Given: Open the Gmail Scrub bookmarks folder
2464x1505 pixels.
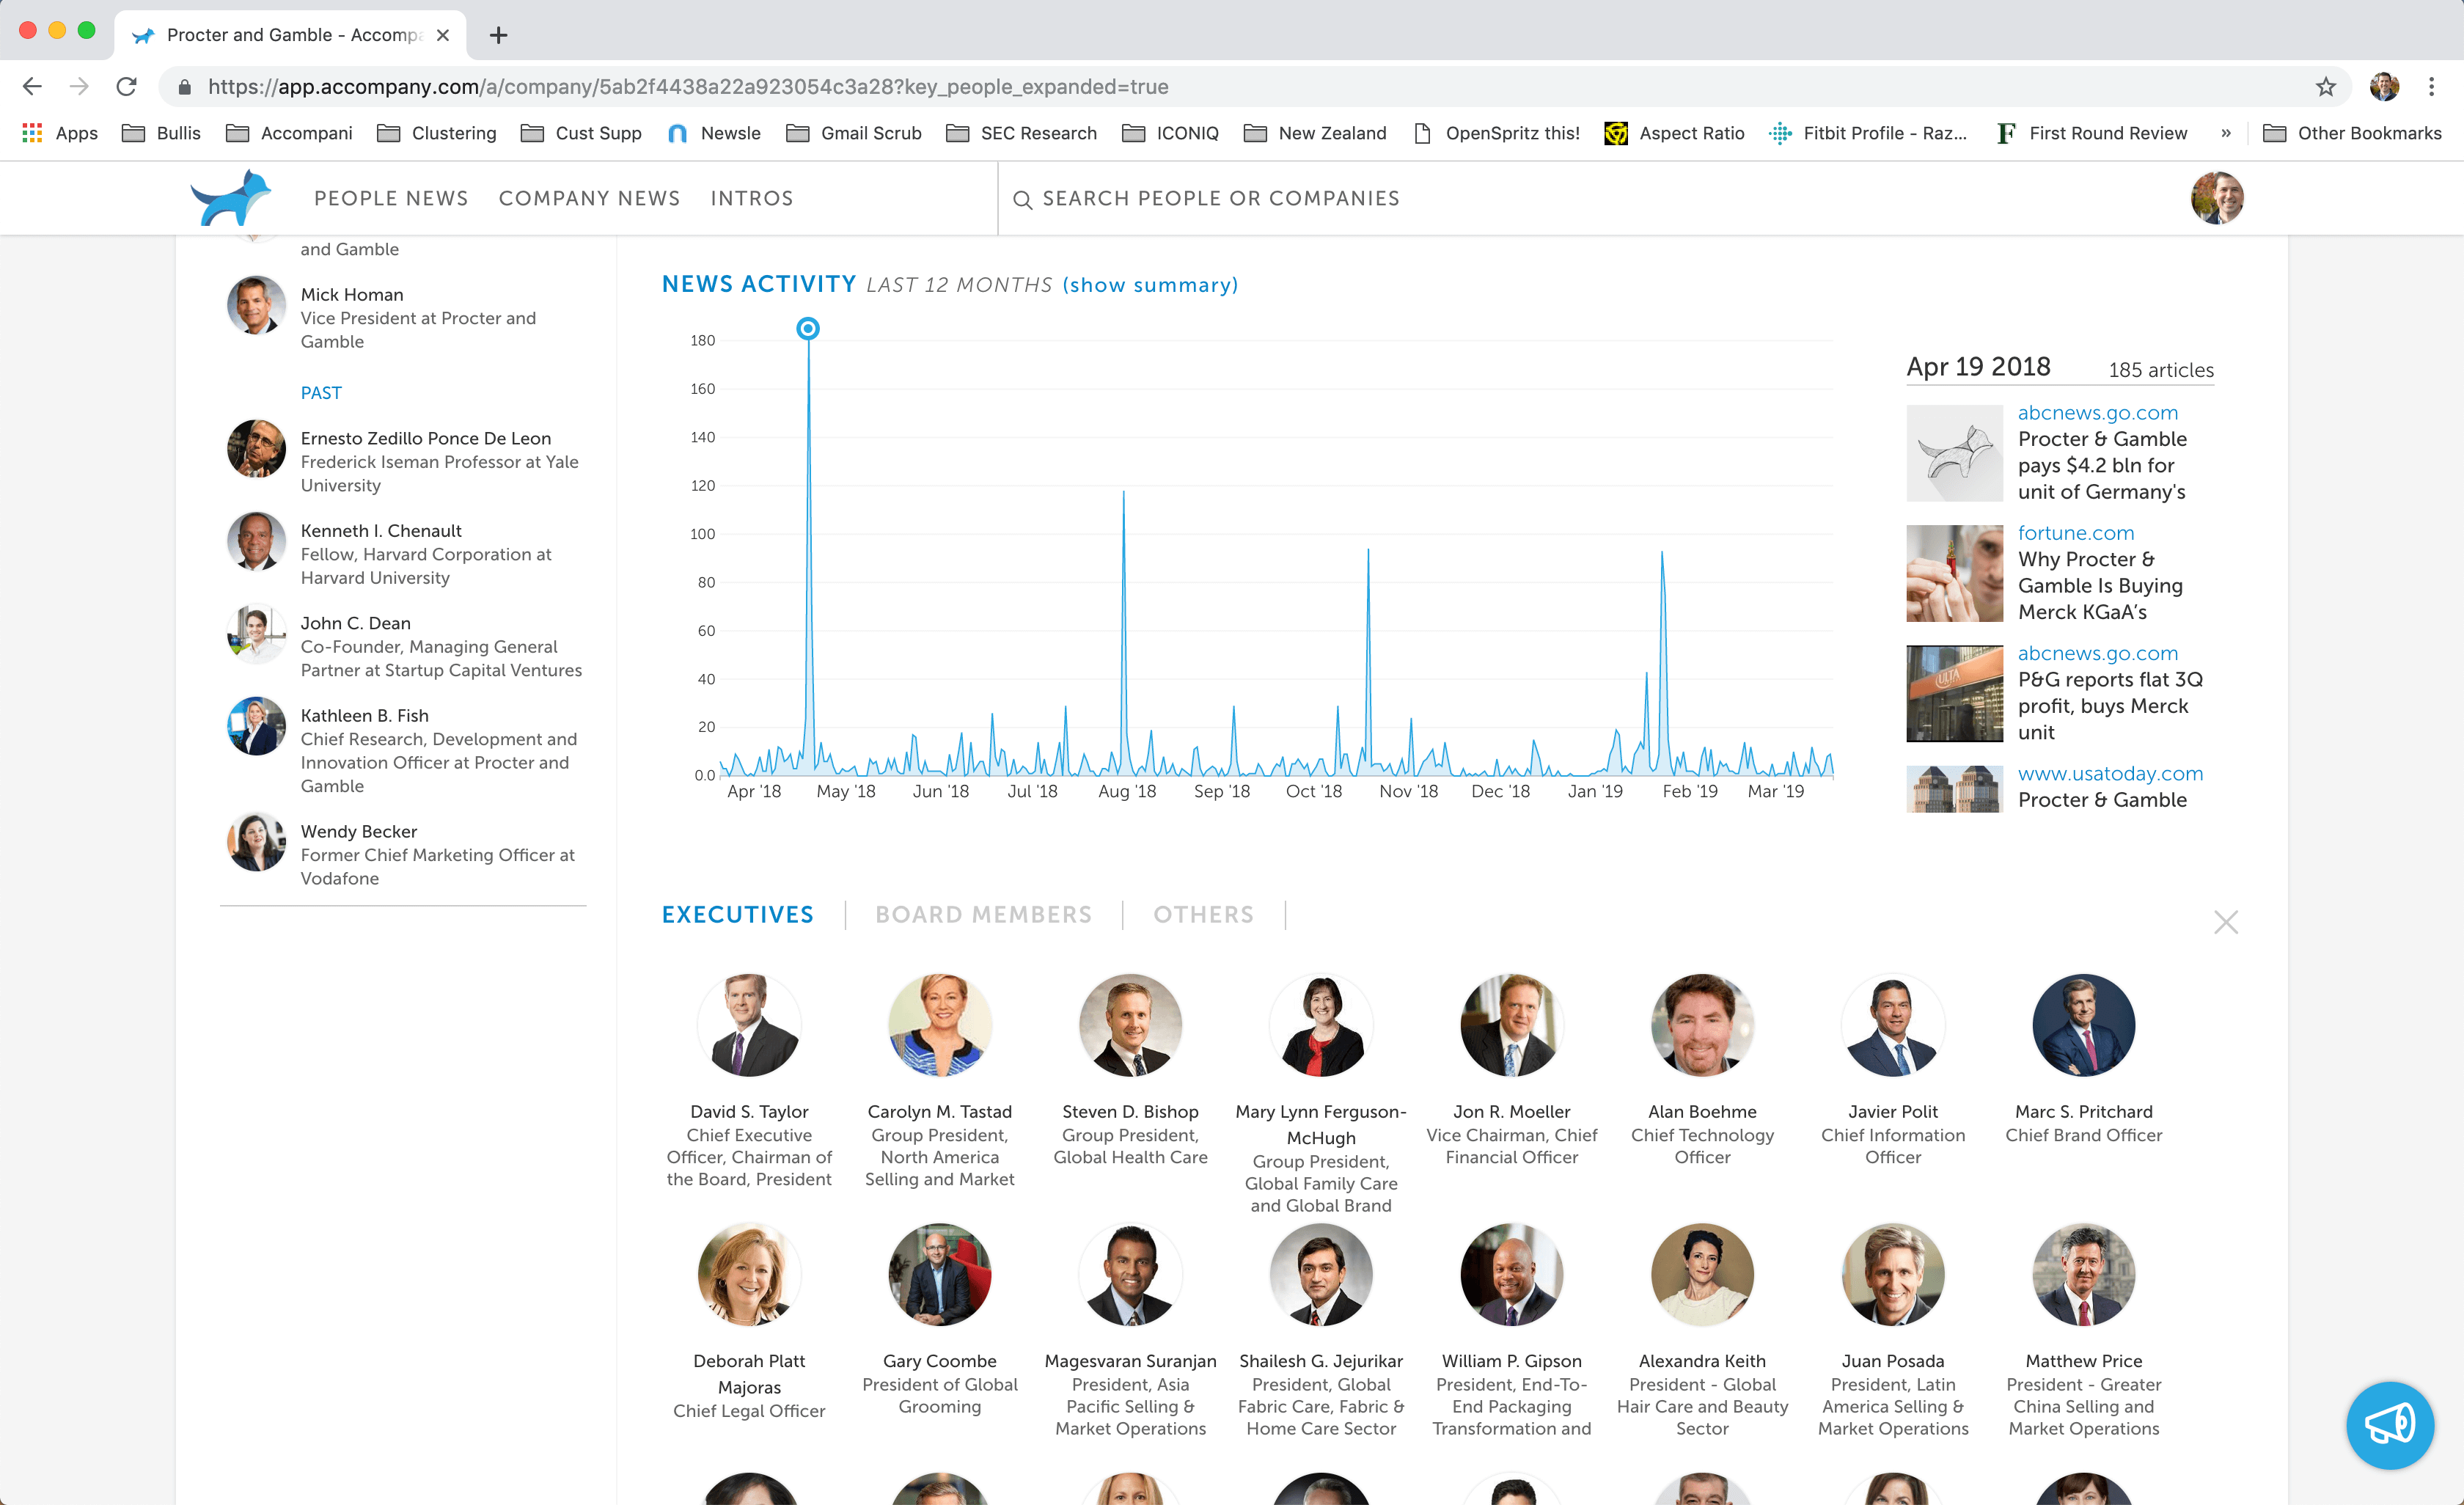Looking at the screenshot, I should tap(854, 133).
